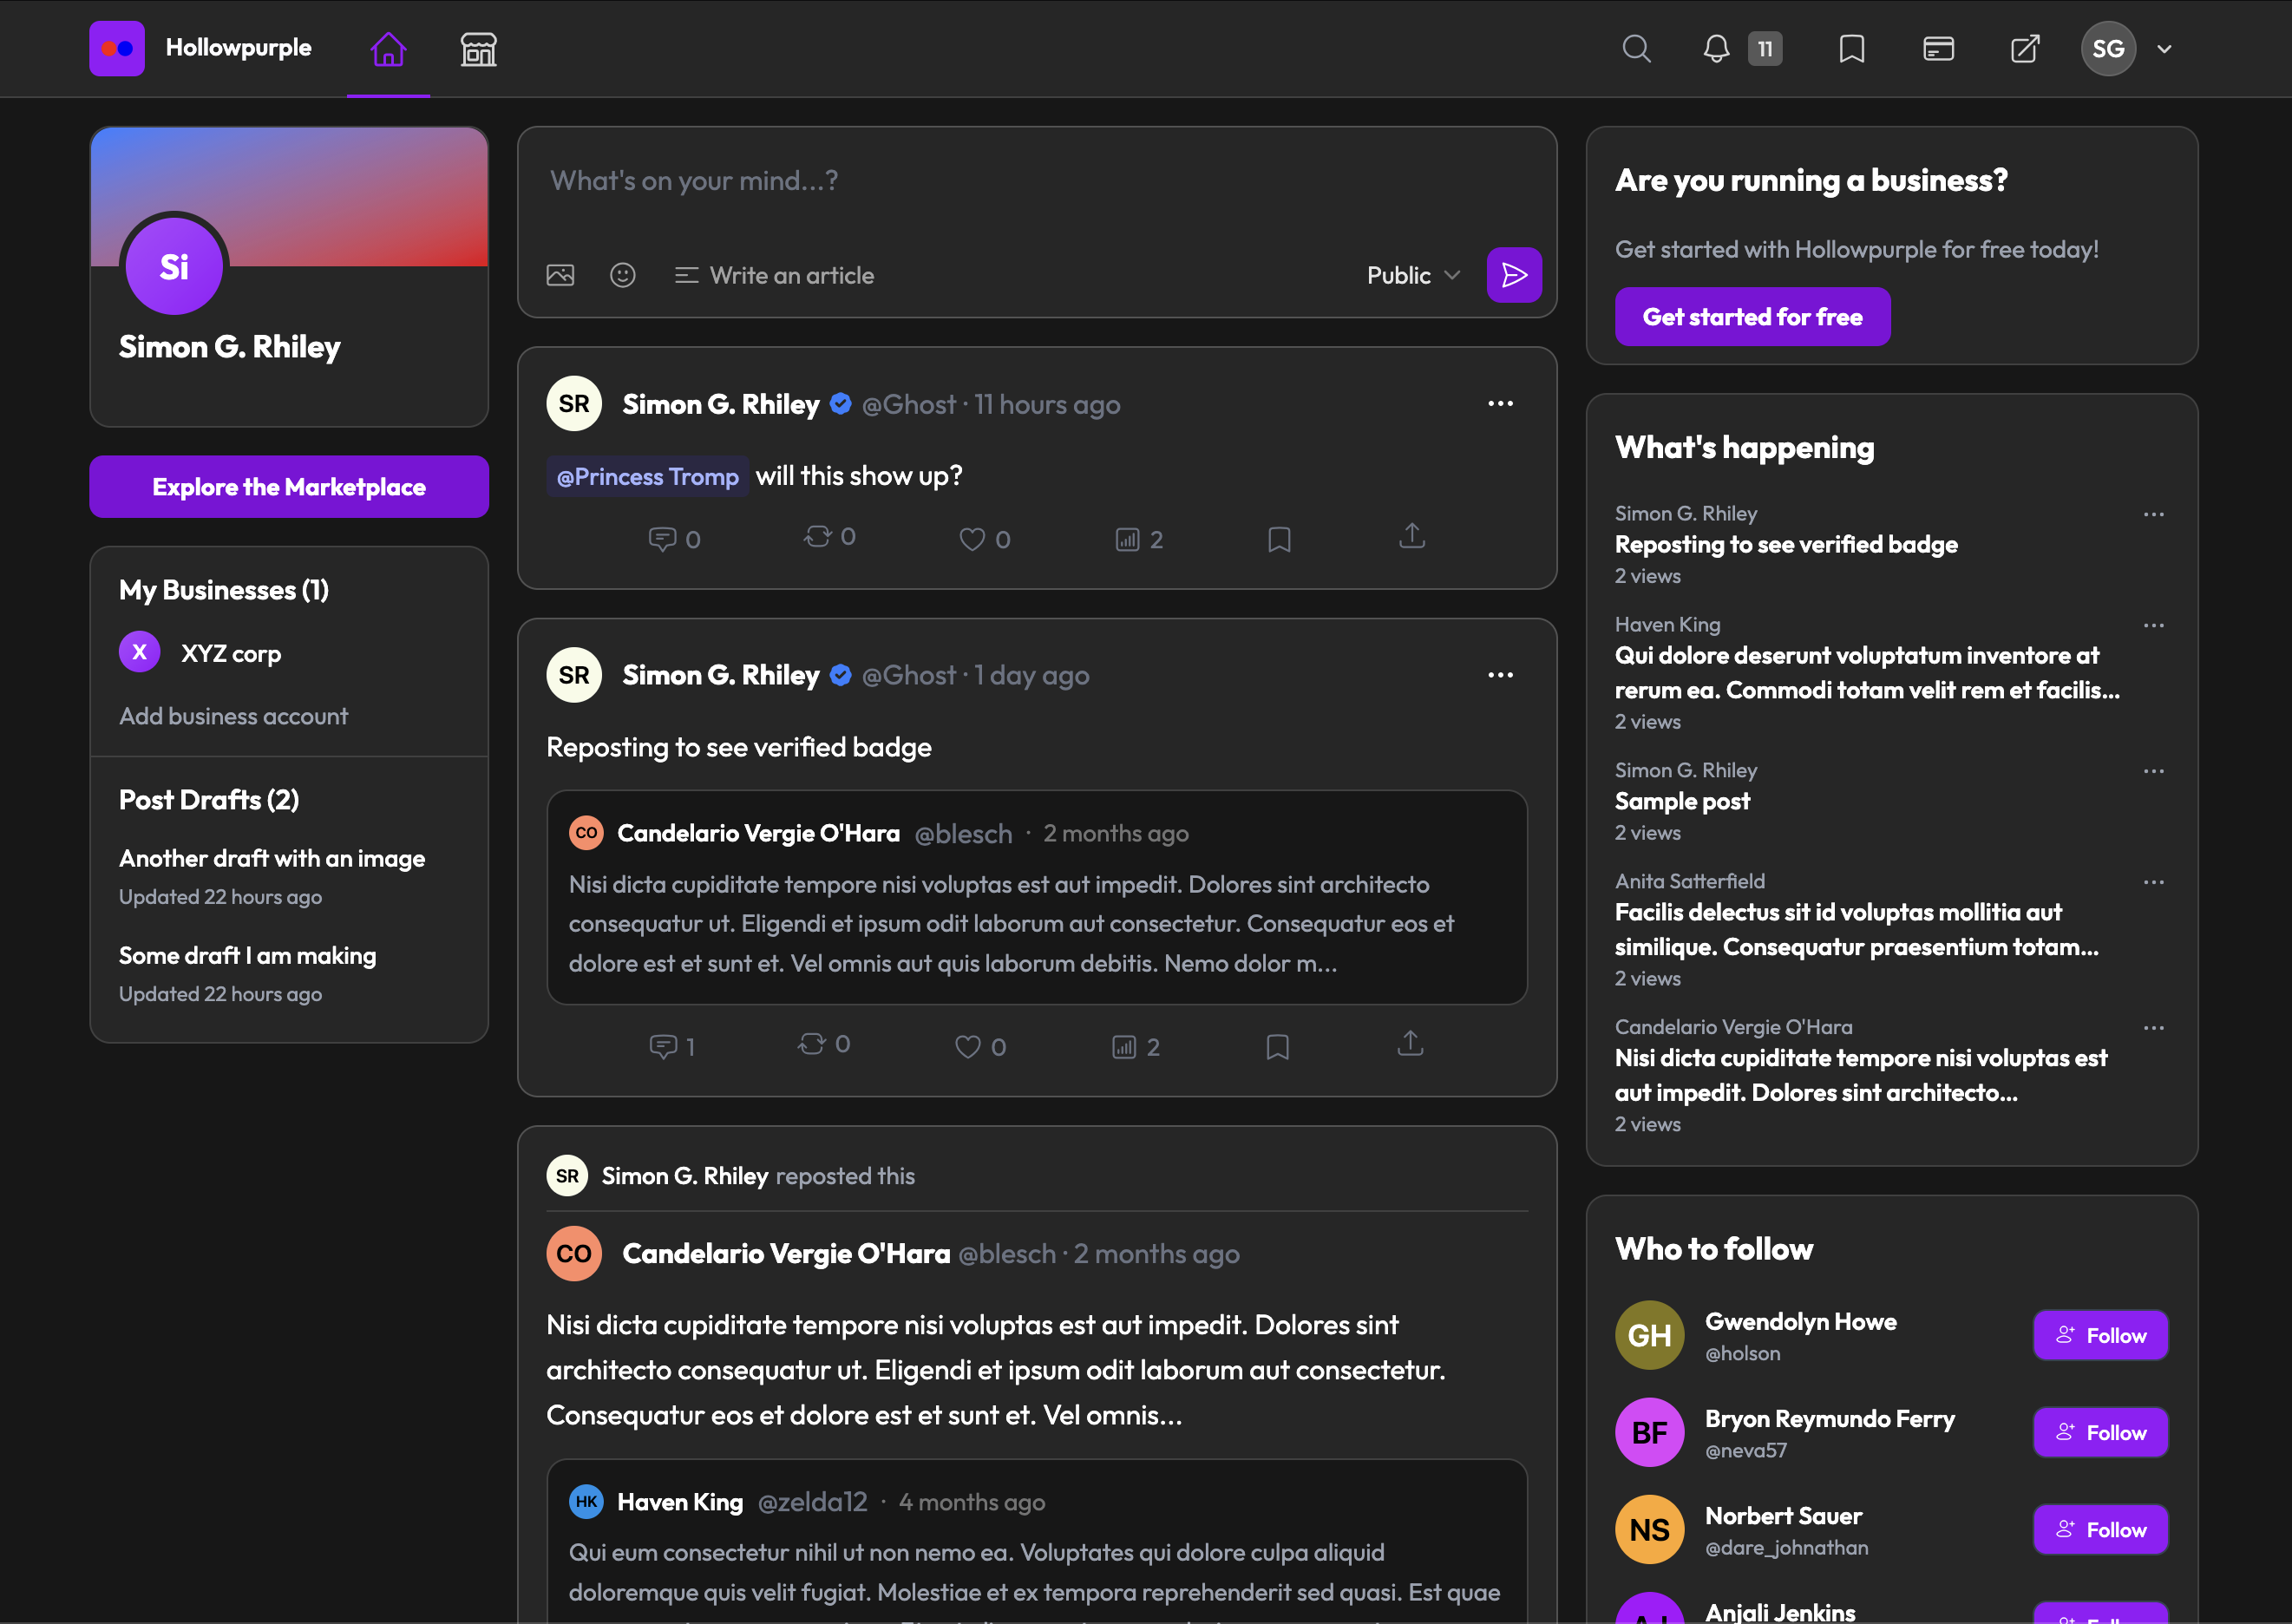Click Simon G. Rhiley name in sidebar card
The height and width of the screenshot is (1624, 2292).
click(x=230, y=347)
